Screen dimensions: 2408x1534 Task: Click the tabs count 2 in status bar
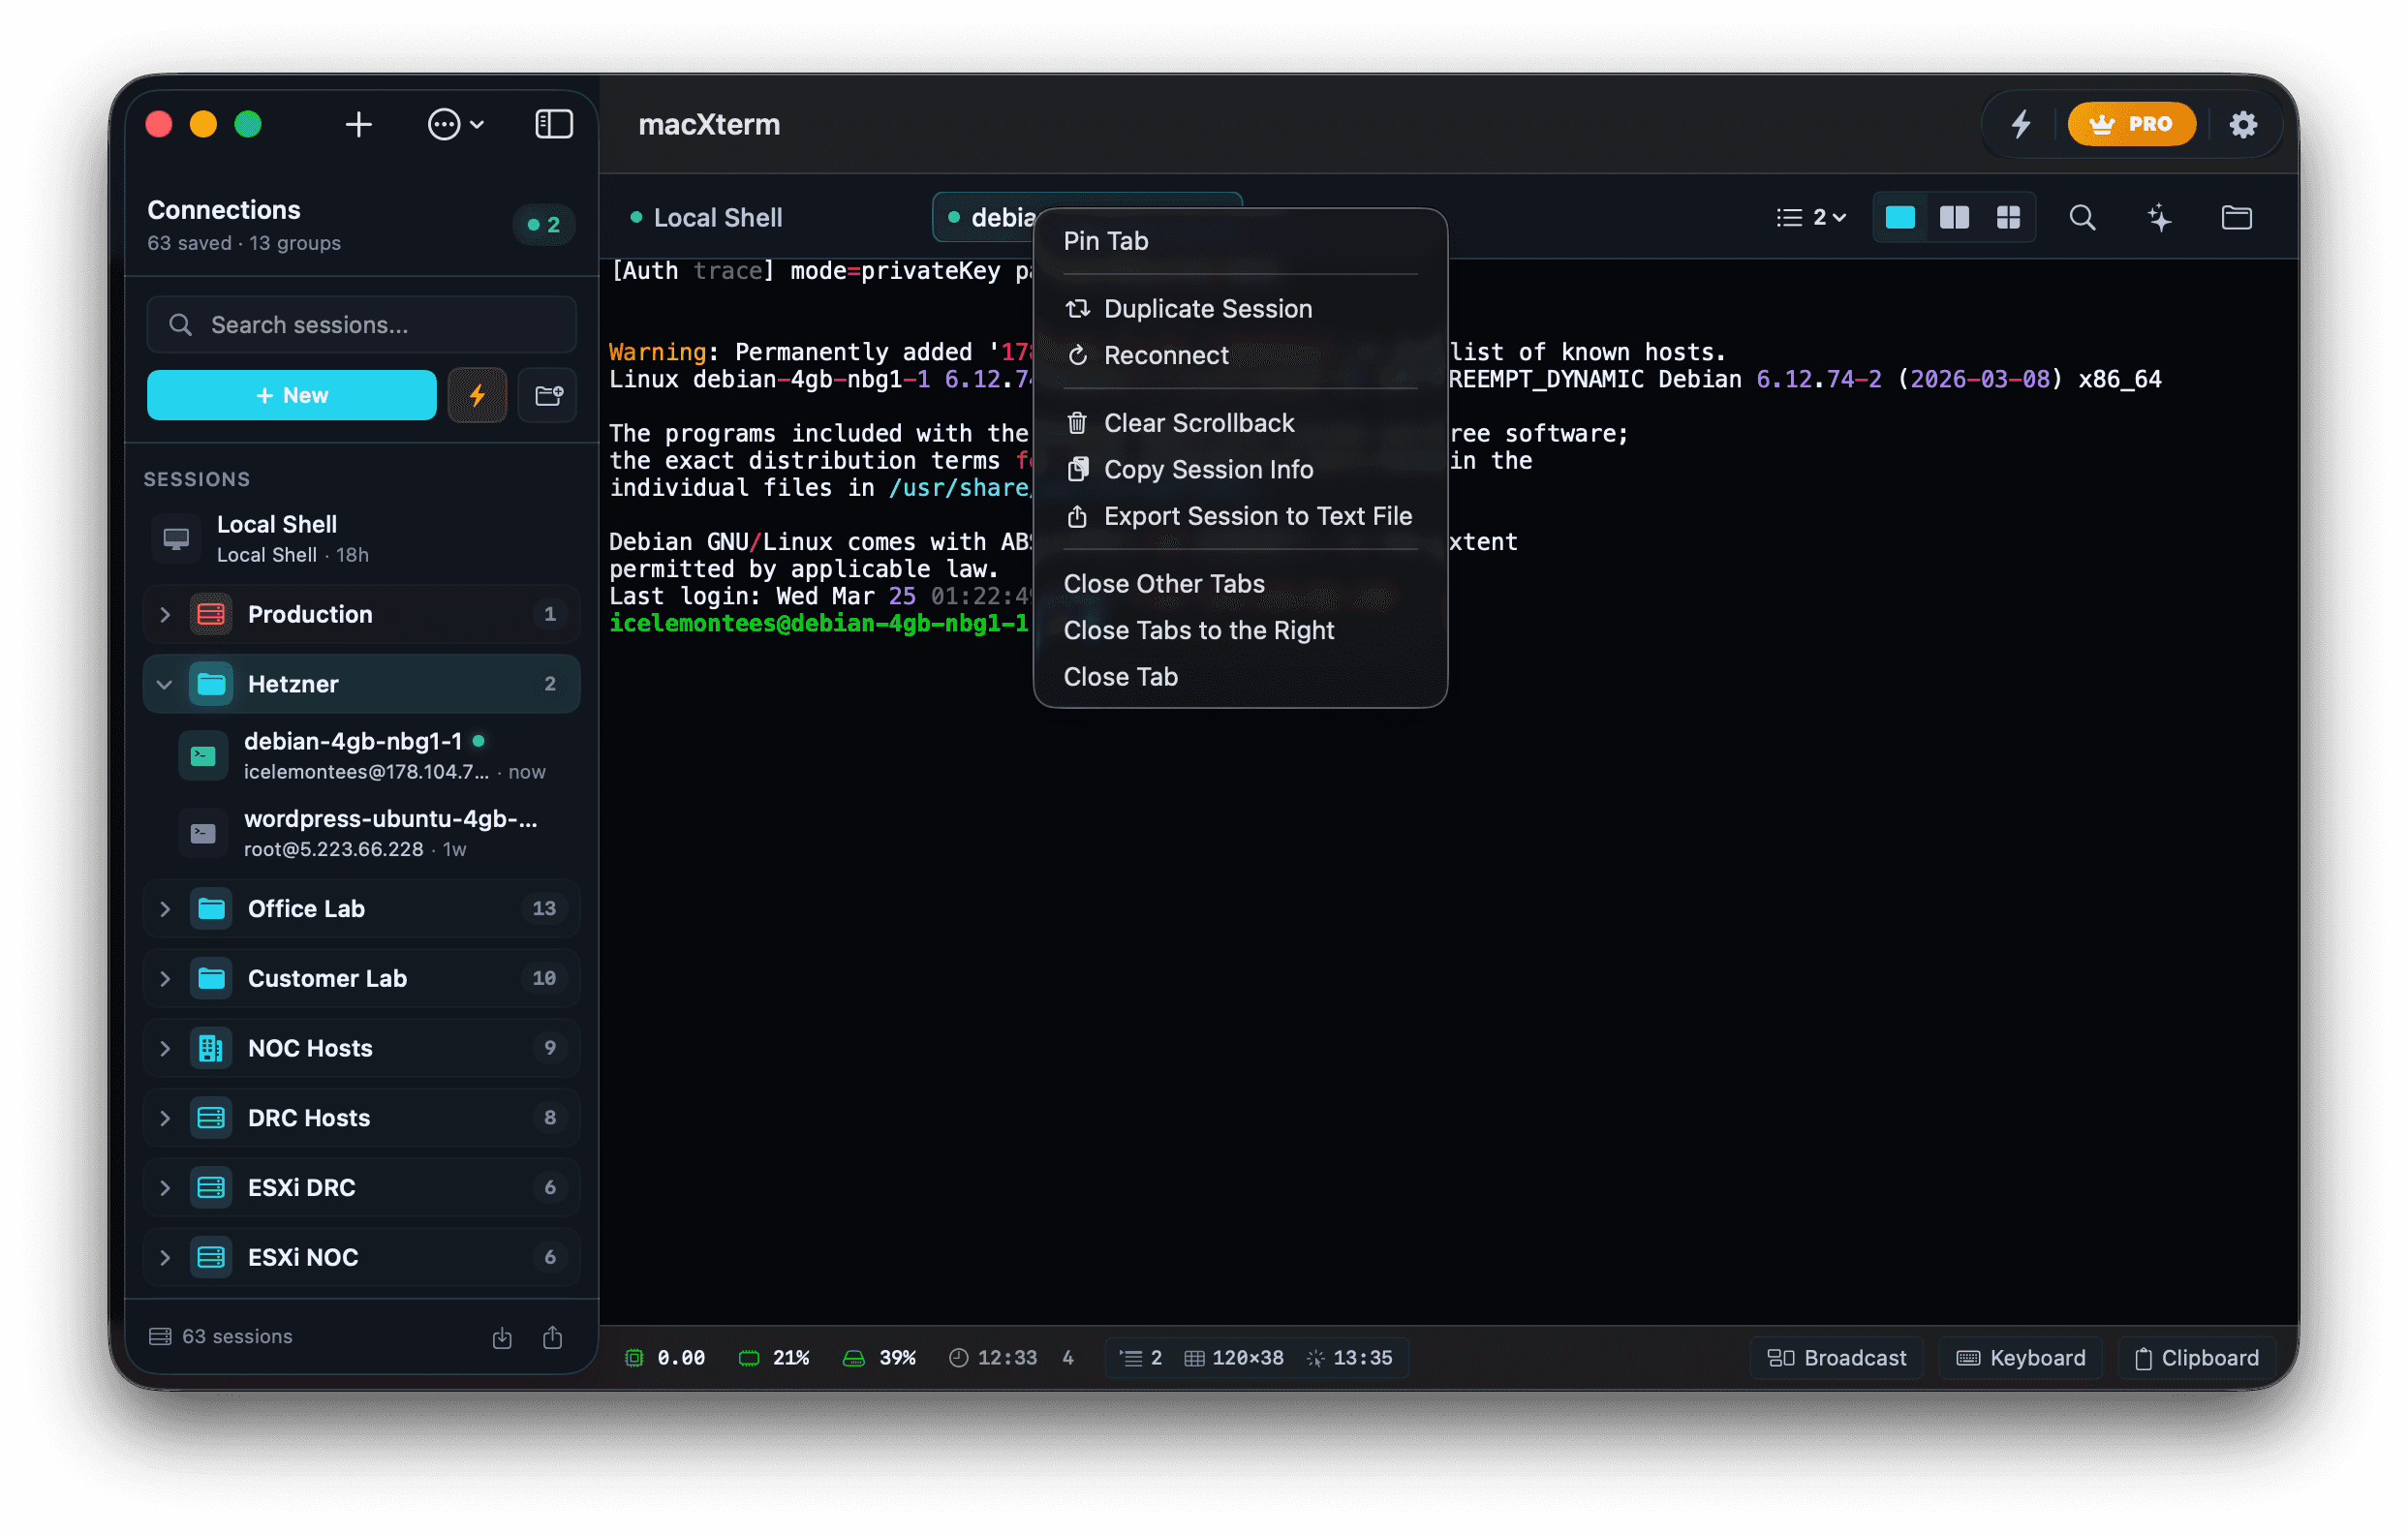click(1141, 1358)
